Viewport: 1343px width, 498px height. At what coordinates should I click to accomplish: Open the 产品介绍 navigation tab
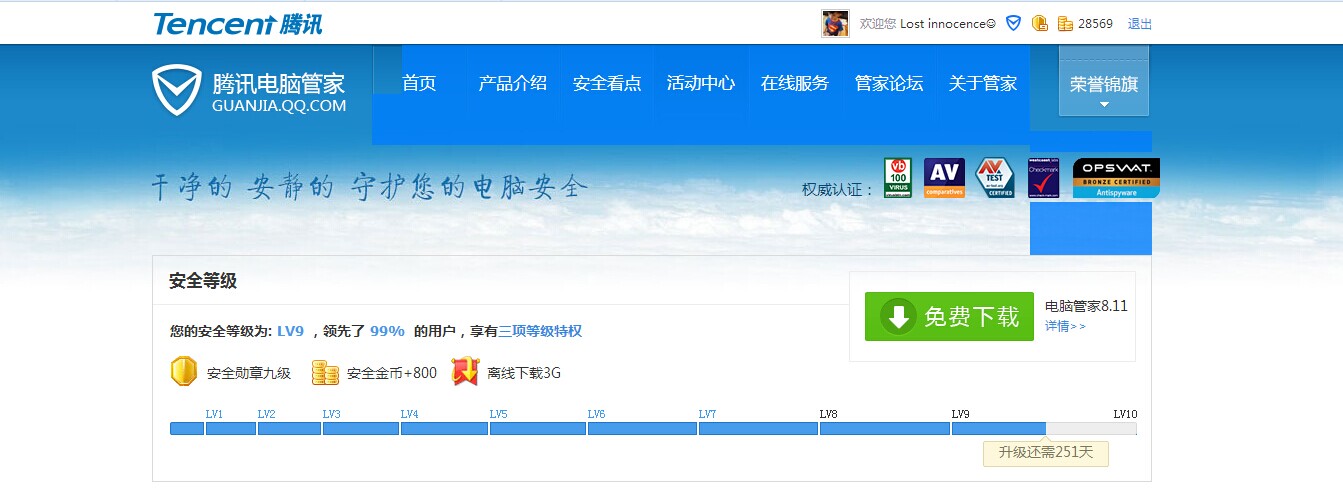pos(513,83)
